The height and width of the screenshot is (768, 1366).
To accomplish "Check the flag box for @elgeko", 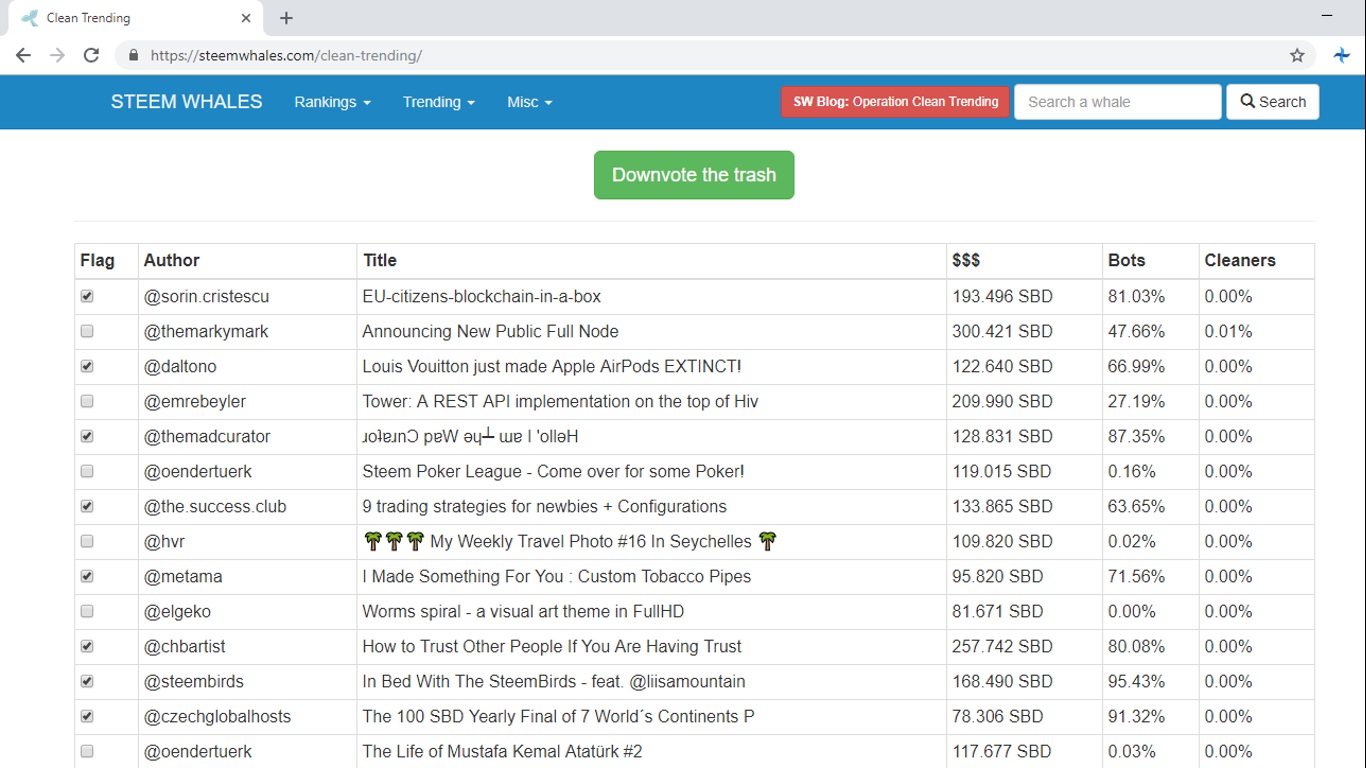I will click(x=87, y=611).
